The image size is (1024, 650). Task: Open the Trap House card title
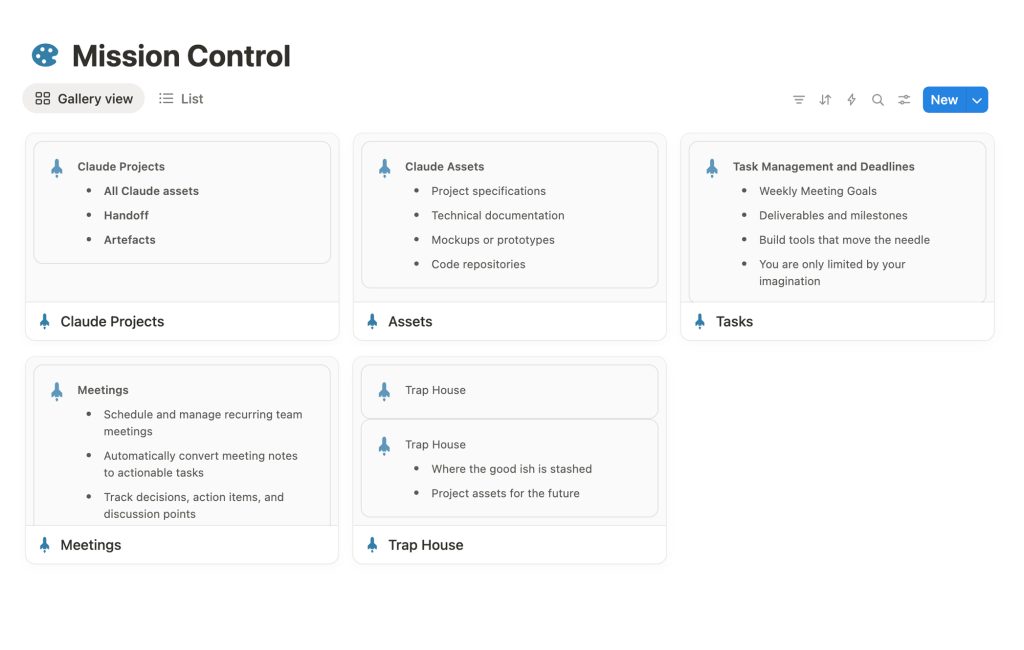pyautogui.click(x=425, y=545)
